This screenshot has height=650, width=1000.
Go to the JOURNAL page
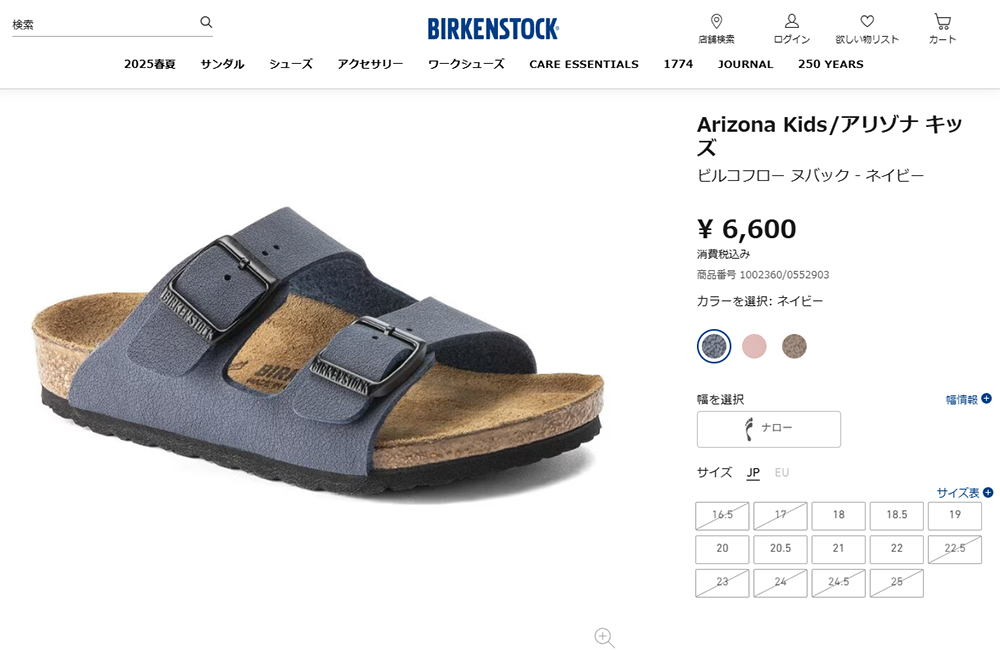745,64
